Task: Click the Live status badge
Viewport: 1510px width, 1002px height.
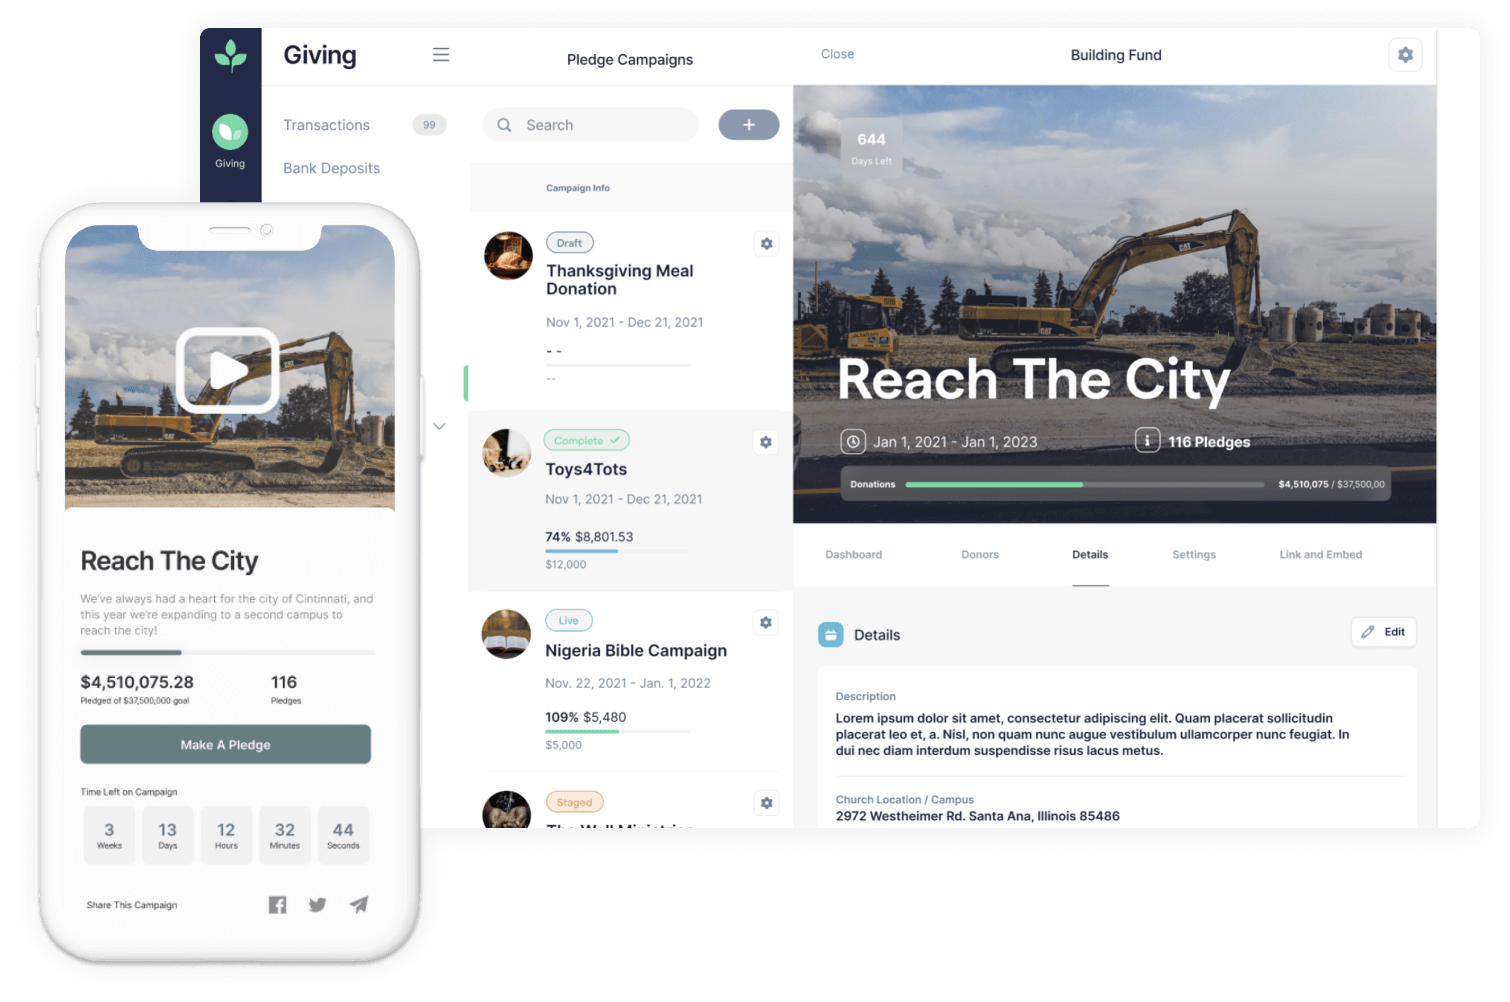Action: click(x=569, y=621)
